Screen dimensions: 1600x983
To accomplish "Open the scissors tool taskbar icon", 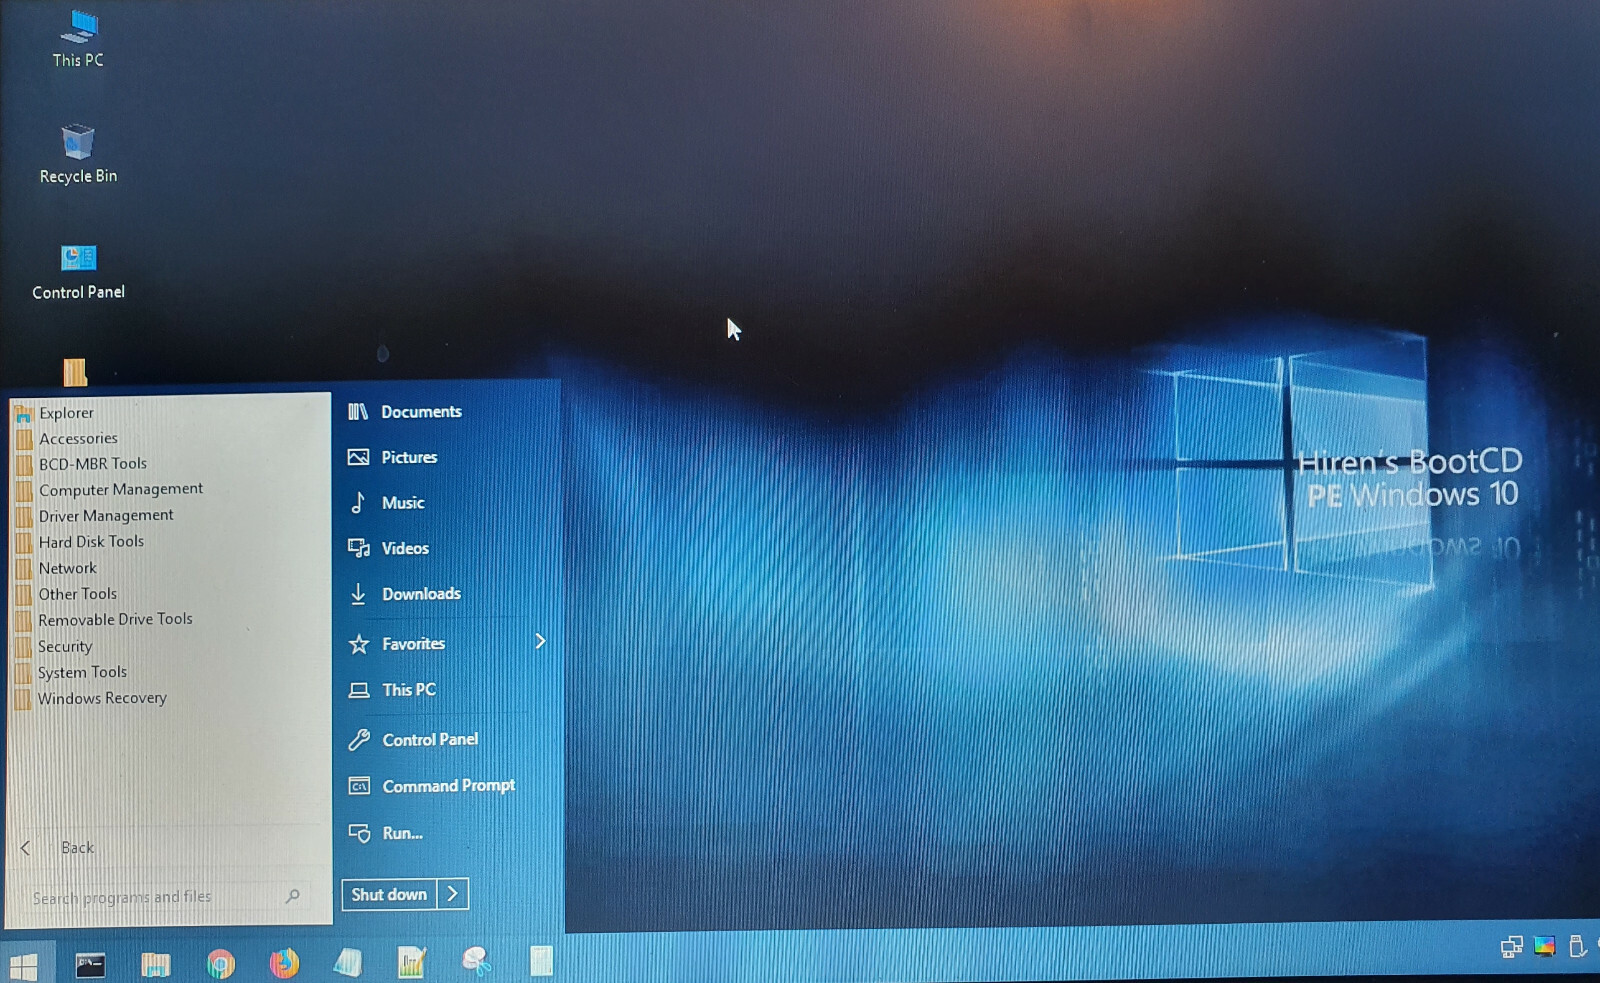I will coord(477,962).
